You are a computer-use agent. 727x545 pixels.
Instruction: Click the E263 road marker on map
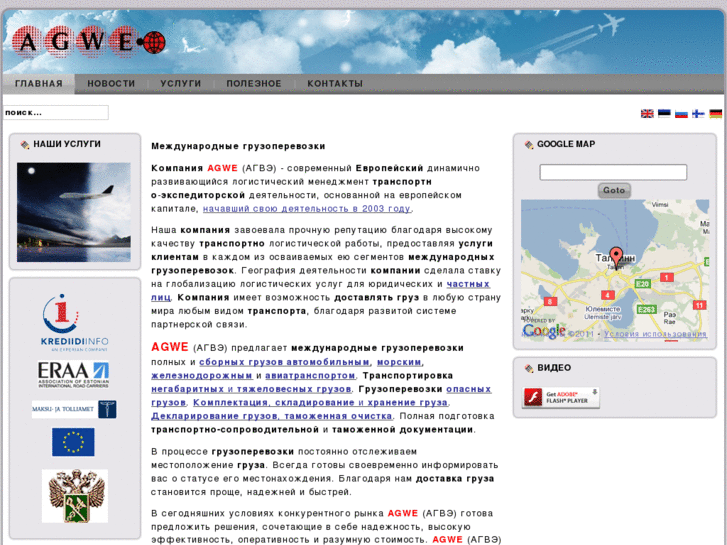pos(647,309)
